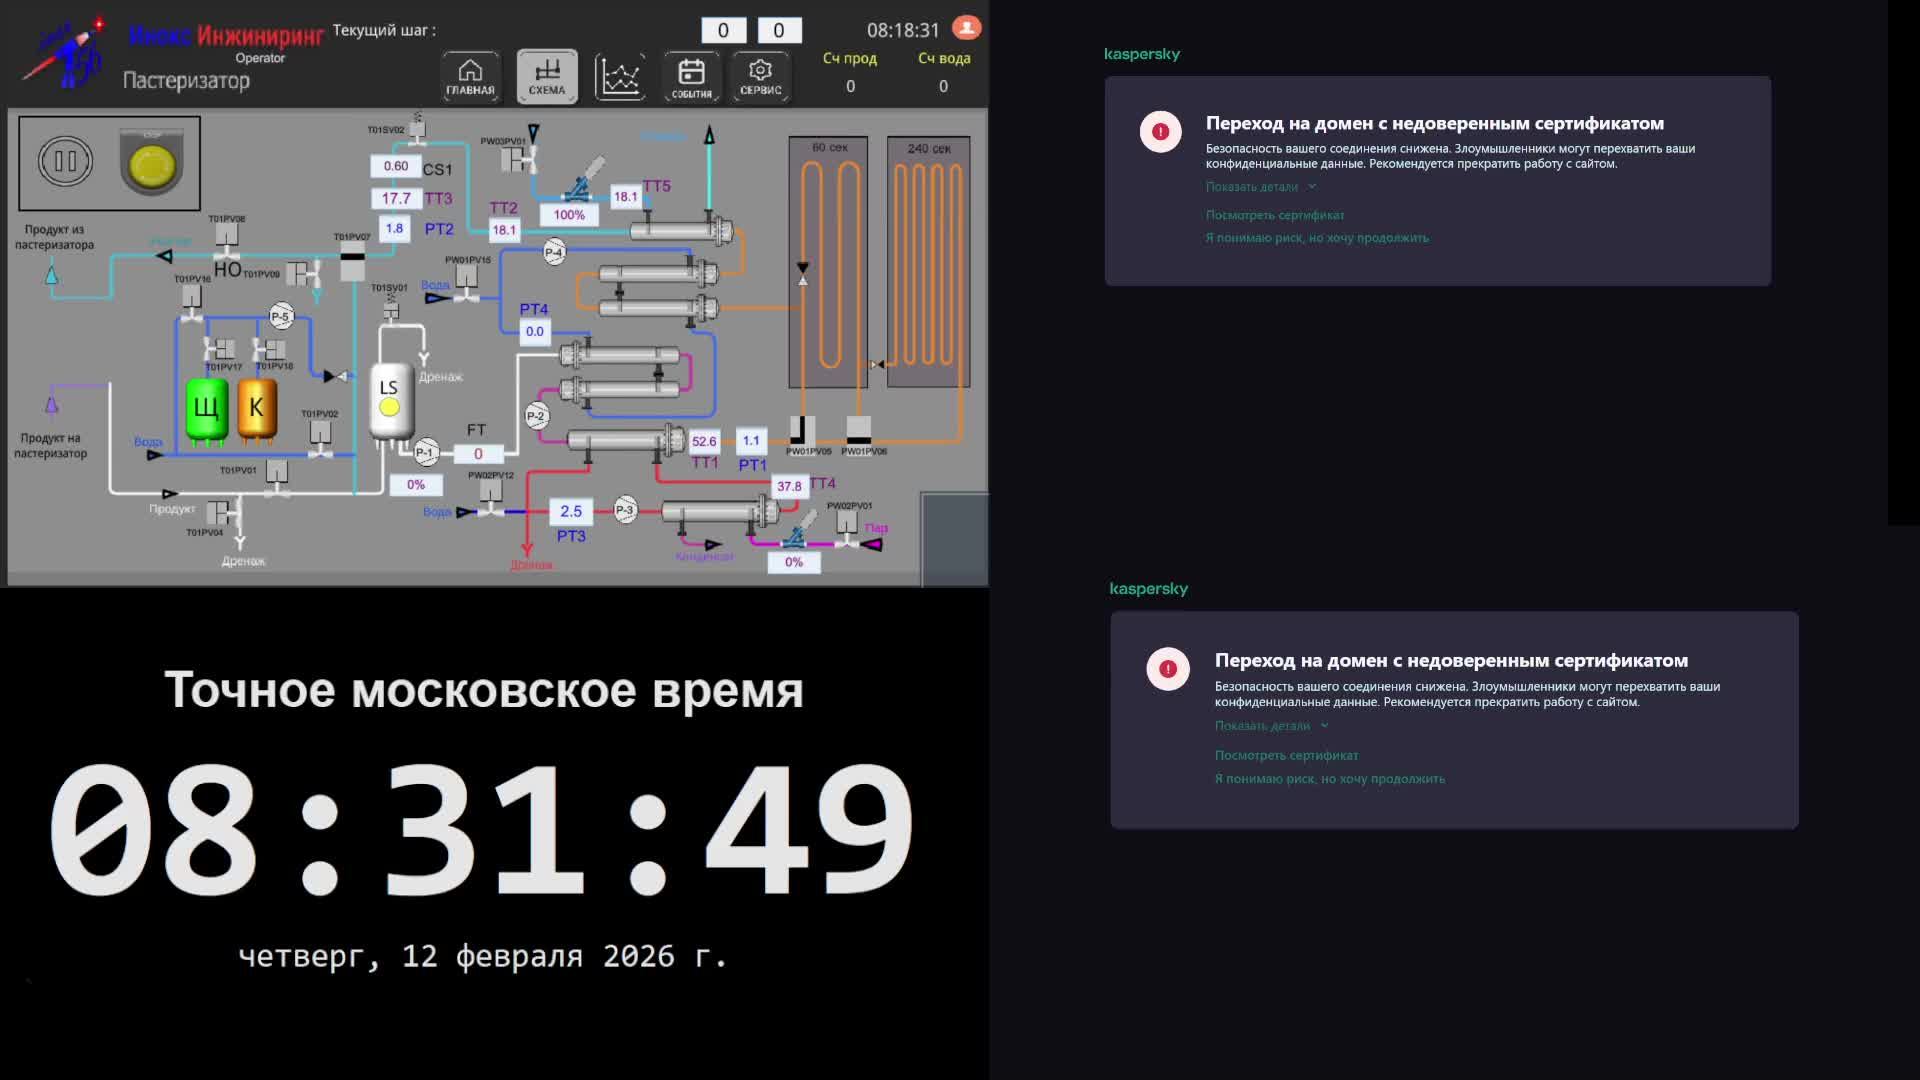Screen dimensions: 1920x1080
Task: Click the PT3 value field 2.5
Action: (570, 511)
